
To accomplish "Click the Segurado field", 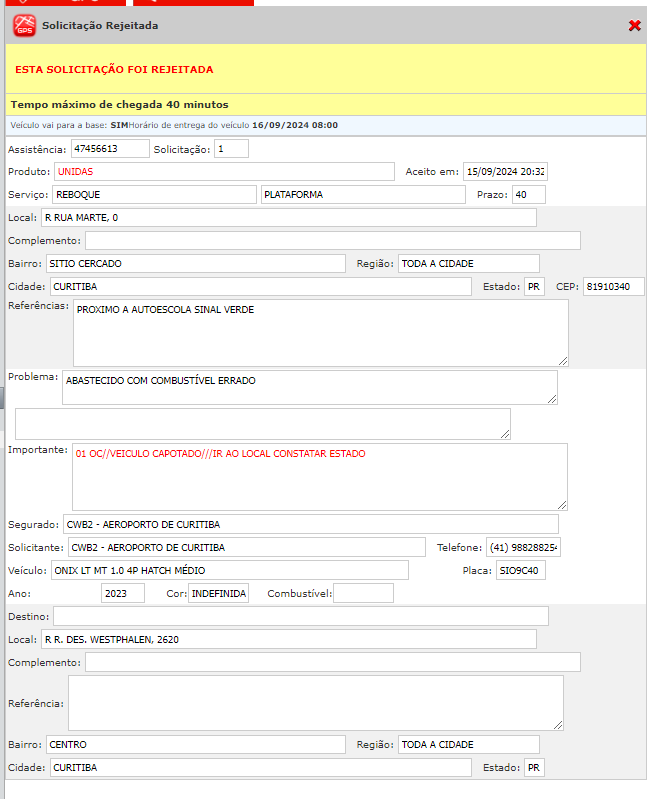I will click(x=311, y=524).
